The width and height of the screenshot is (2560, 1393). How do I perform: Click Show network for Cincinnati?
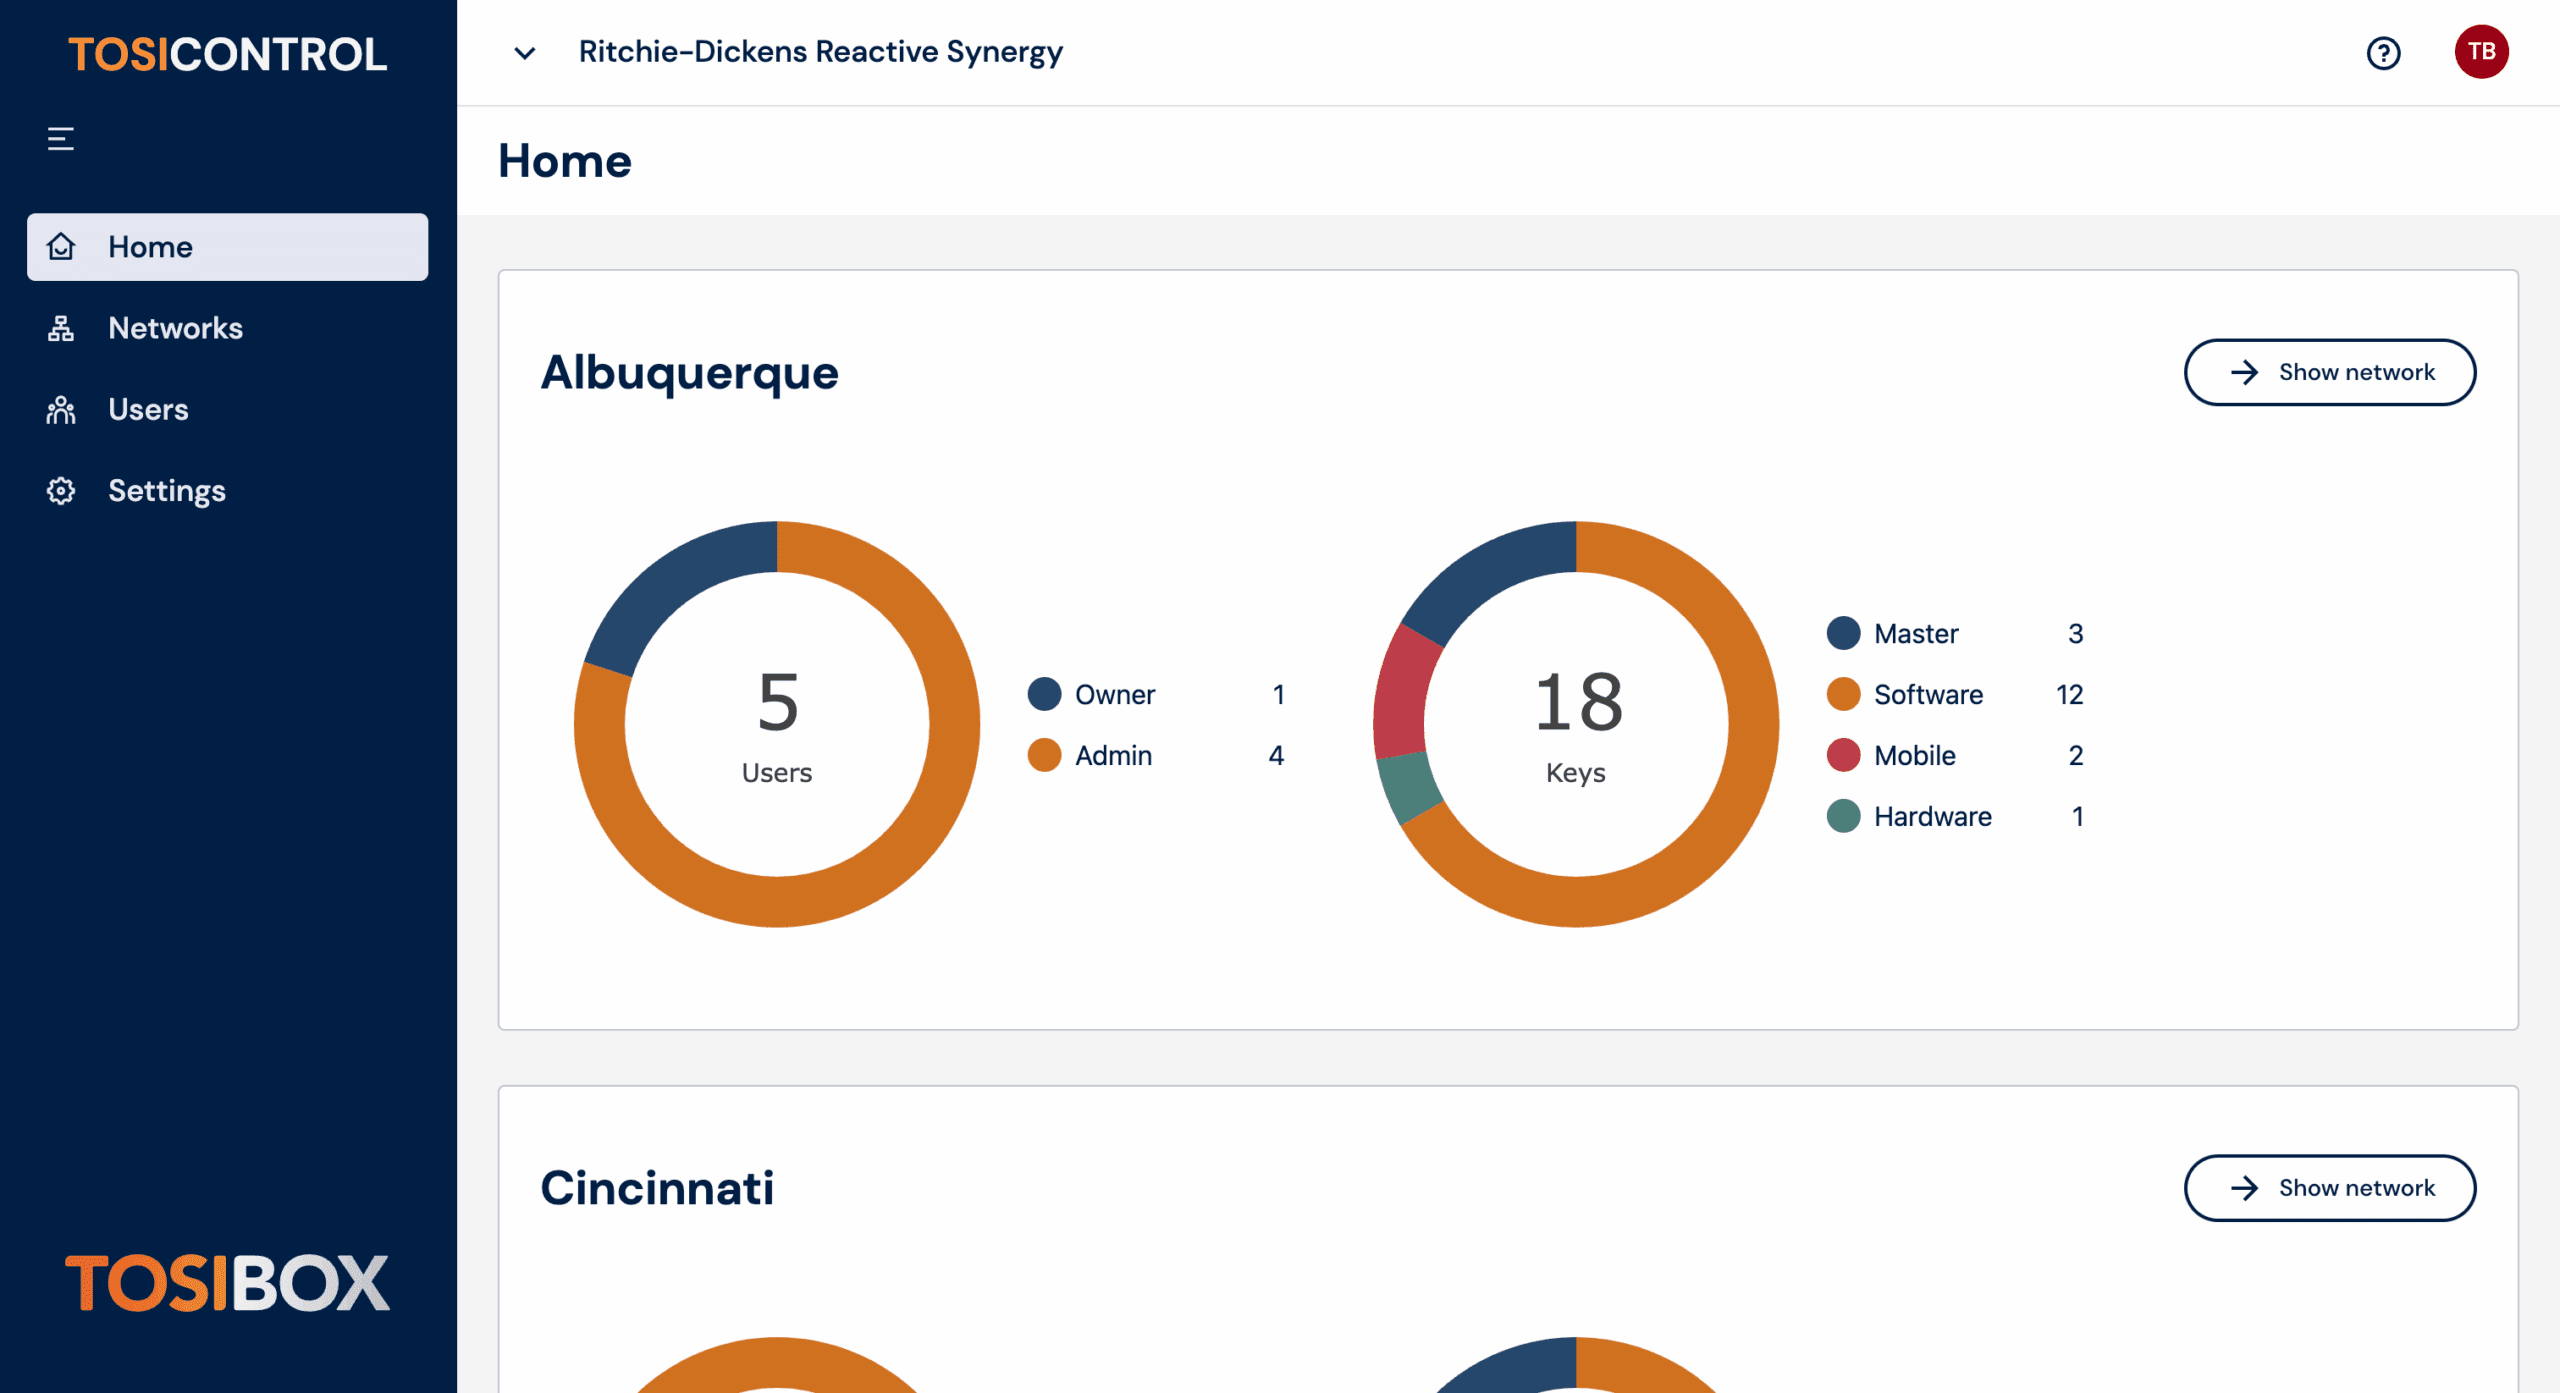[x=2331, y=1187]
